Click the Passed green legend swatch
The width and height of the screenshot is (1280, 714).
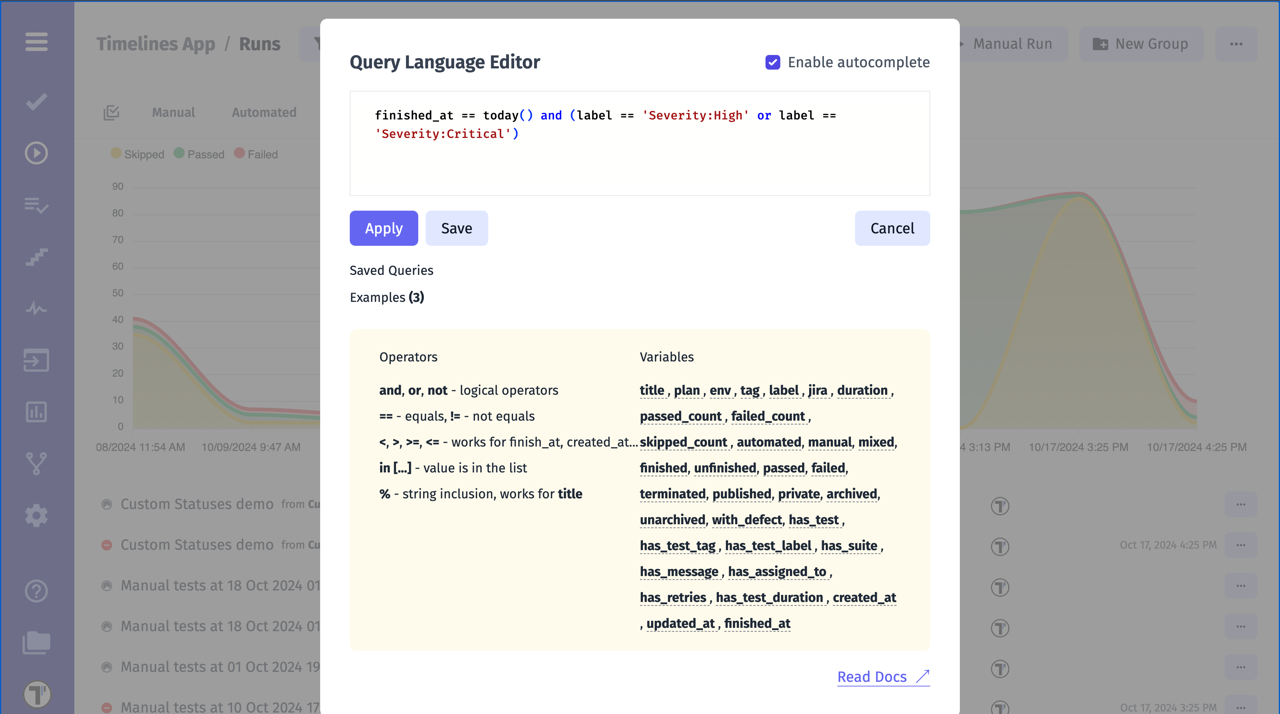click(180, 154)
